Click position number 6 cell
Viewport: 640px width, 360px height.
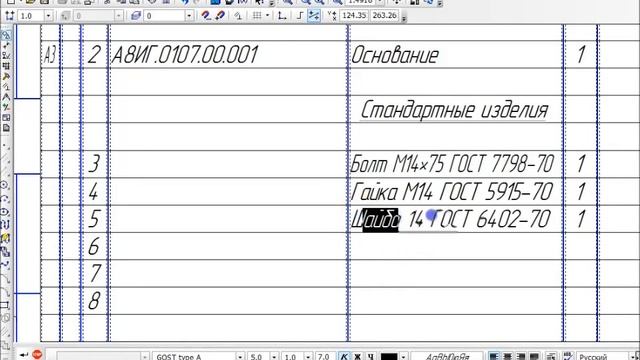pos(94,246)
